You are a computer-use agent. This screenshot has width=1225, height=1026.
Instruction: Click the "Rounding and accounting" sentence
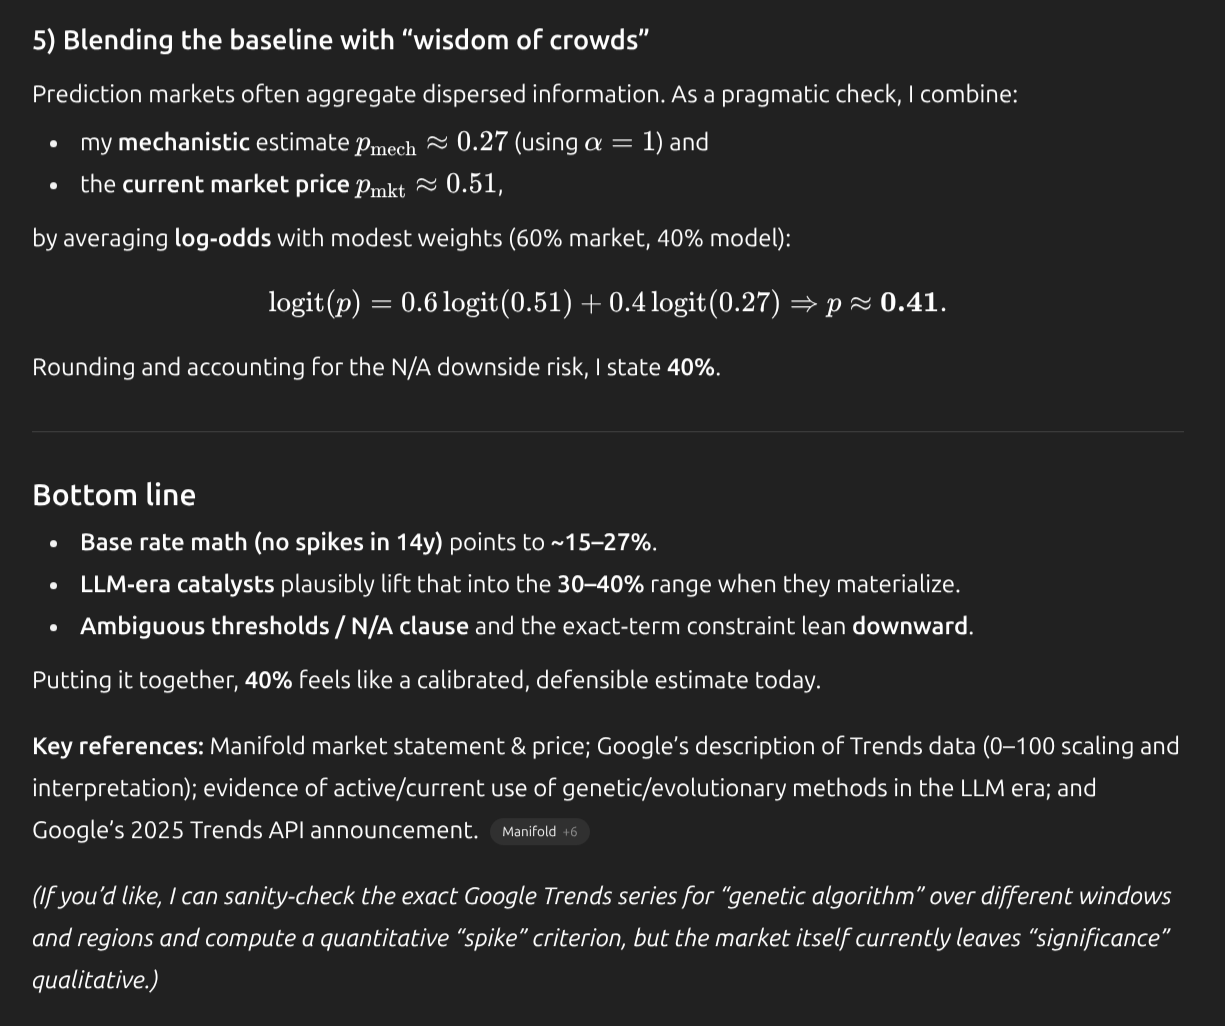pyautogui.click(x=376, y=367)
